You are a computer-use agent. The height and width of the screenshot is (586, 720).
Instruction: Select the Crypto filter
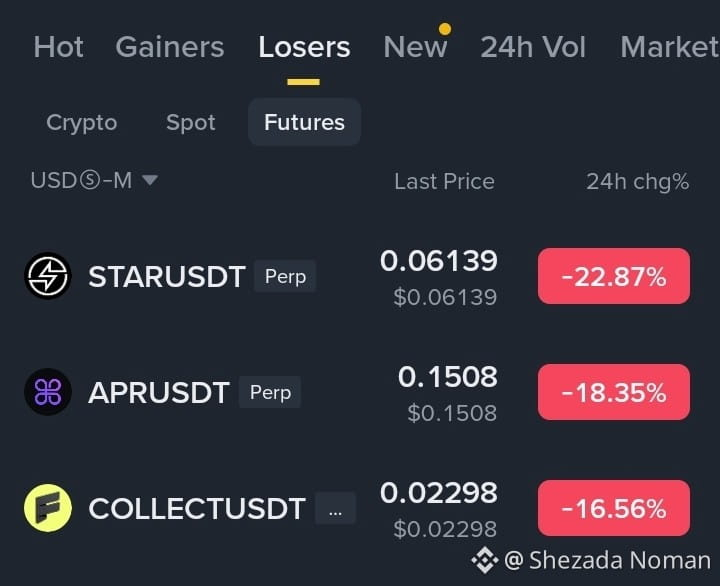coord(82,122)
